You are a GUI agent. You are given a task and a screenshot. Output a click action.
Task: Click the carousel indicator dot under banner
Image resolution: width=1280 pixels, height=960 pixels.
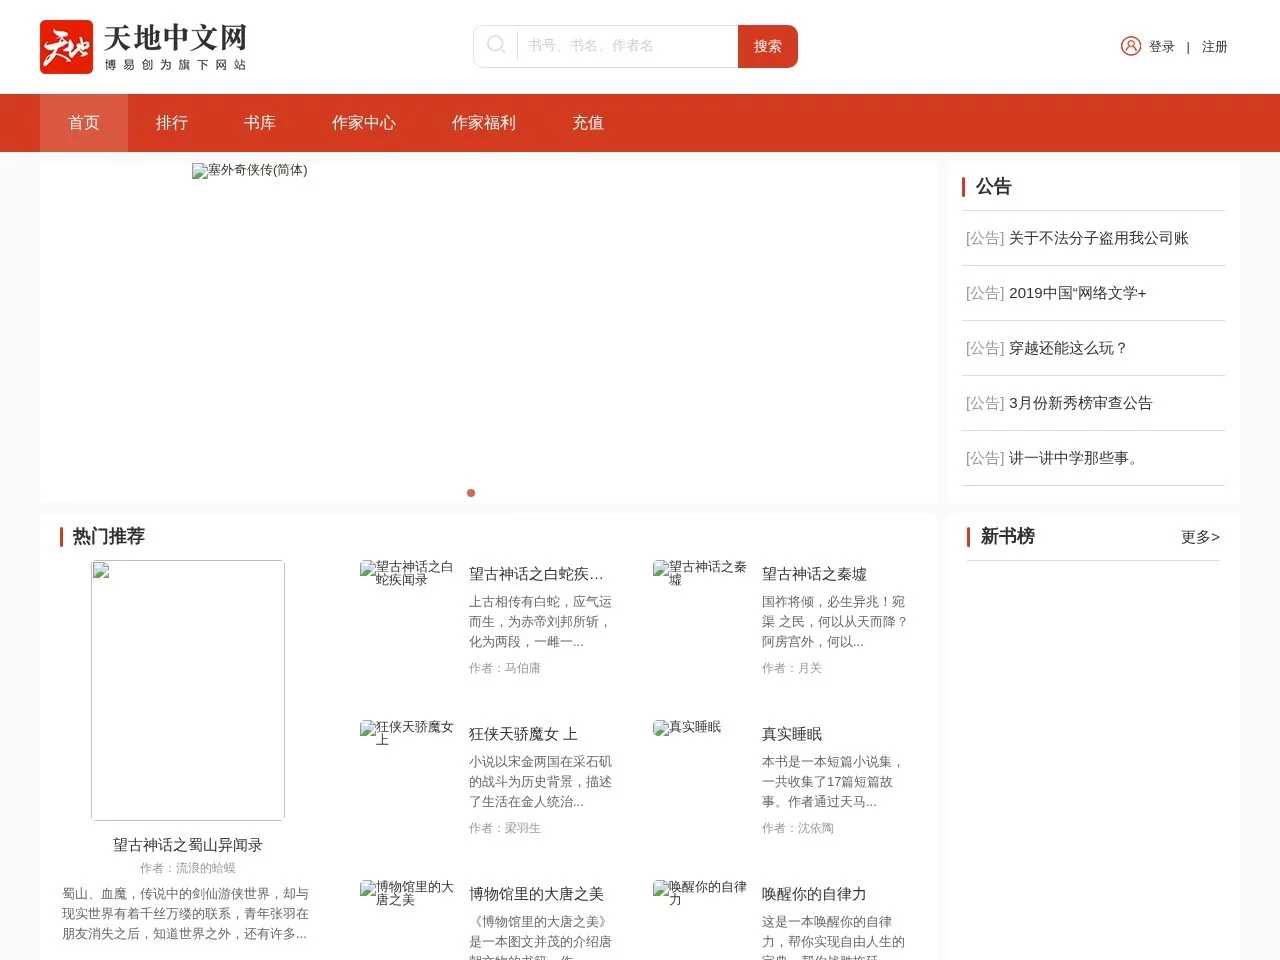tap(471, 493)
